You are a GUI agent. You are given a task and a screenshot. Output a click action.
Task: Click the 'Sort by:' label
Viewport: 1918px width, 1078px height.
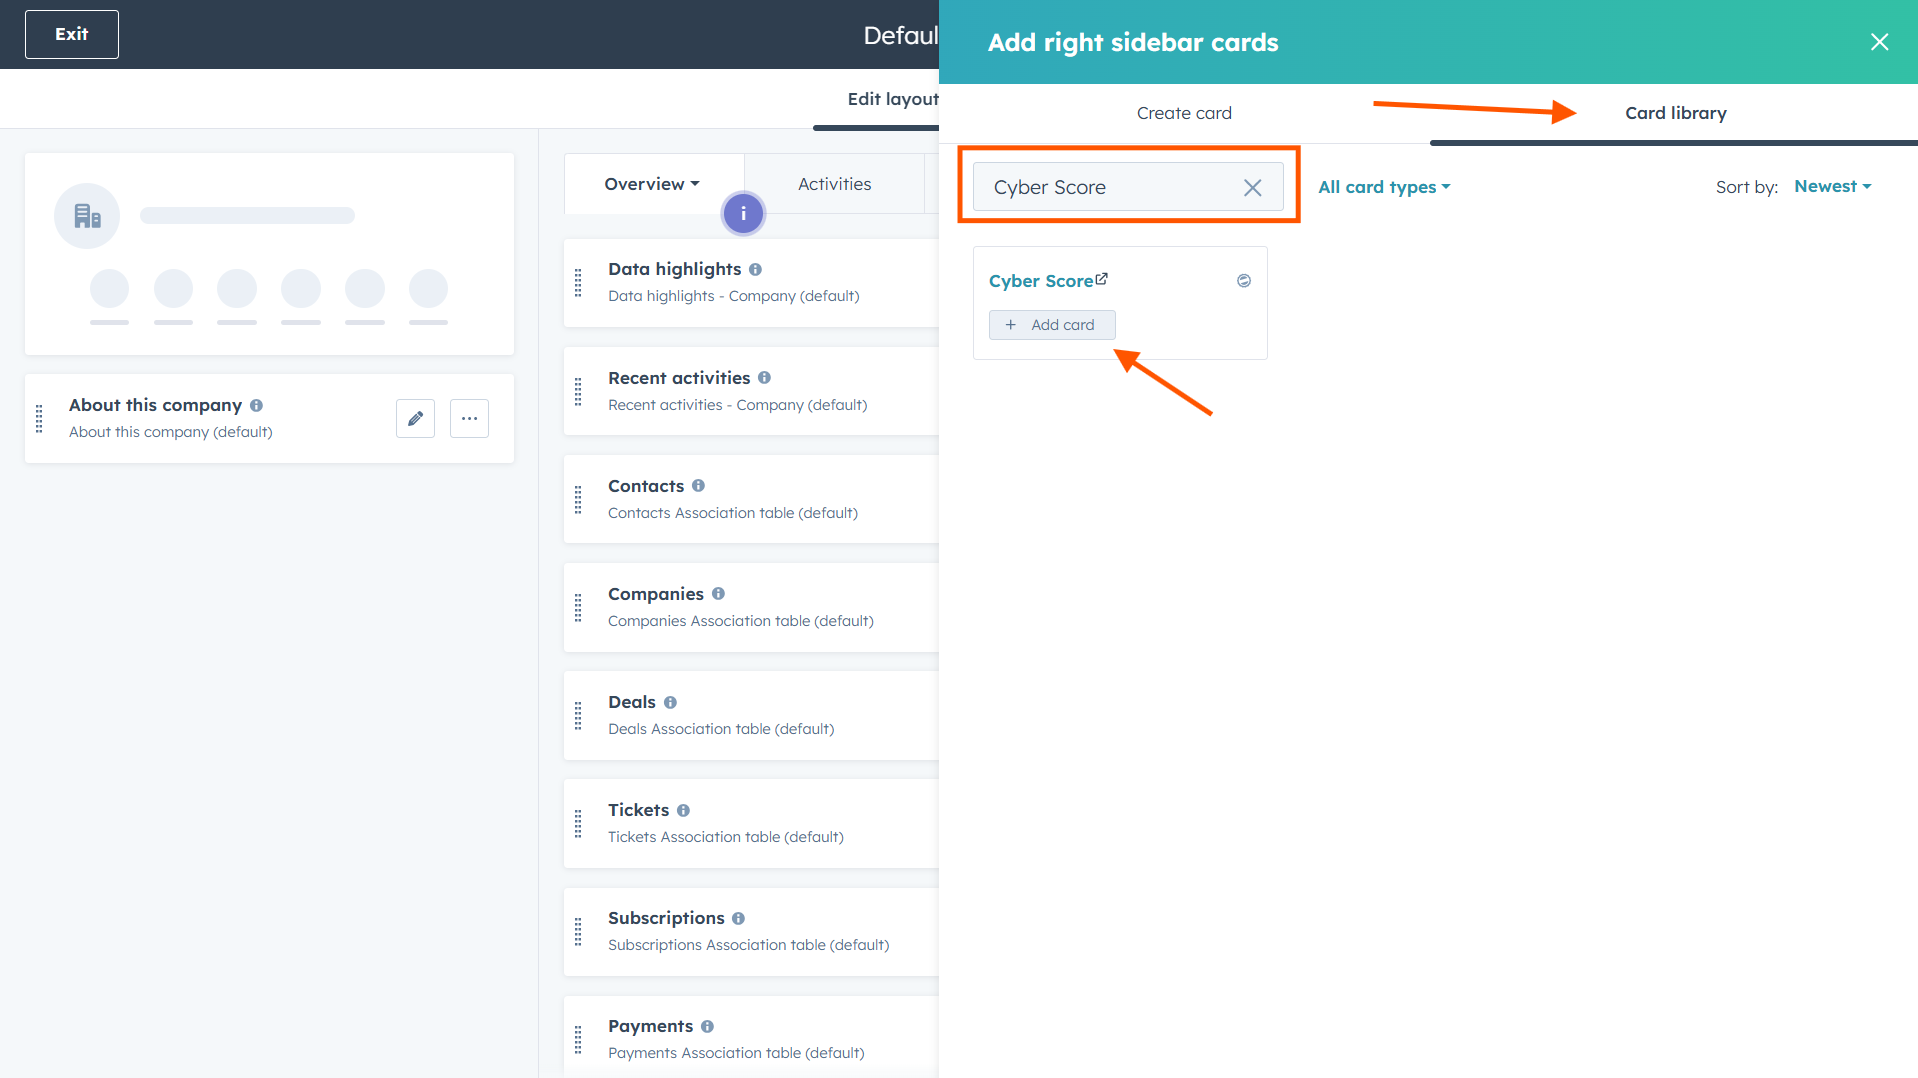[x=1746, y=187]
